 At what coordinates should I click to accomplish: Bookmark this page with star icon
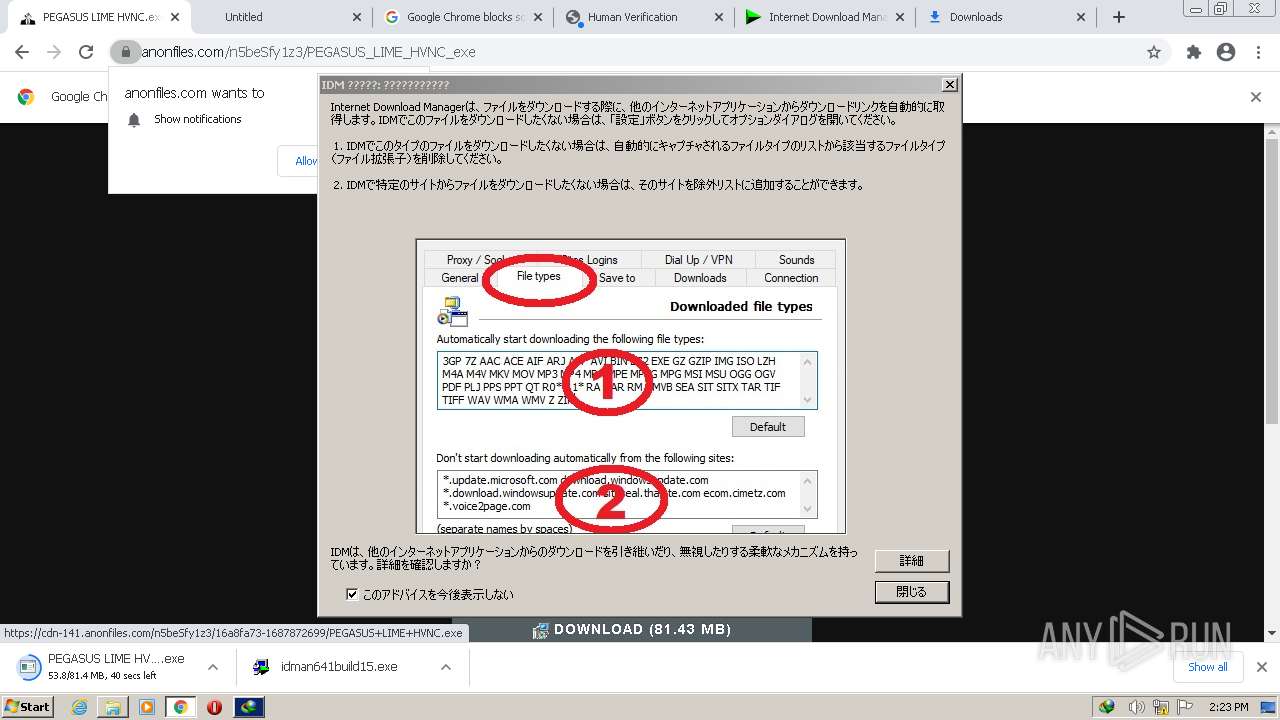[1154, 52]
